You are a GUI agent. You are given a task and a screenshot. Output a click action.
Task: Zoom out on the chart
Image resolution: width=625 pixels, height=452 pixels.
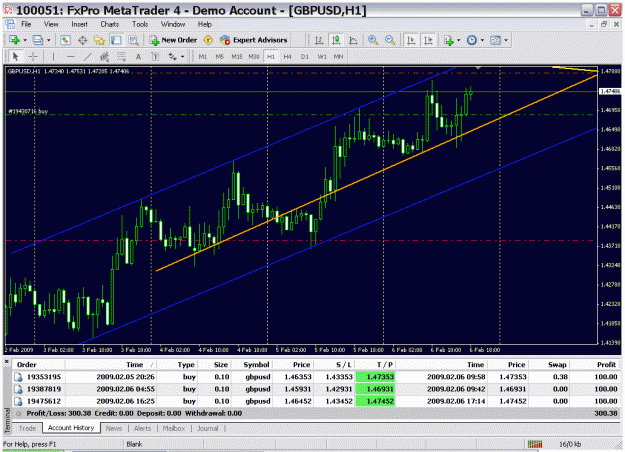tap(390, 40)
